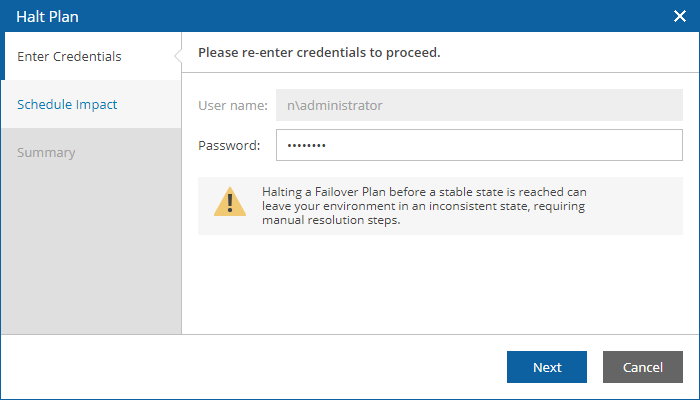Viewport: 700px width, 400px height.
Task: Click the Halt Plan title text
Action: [x=47, y=17]
